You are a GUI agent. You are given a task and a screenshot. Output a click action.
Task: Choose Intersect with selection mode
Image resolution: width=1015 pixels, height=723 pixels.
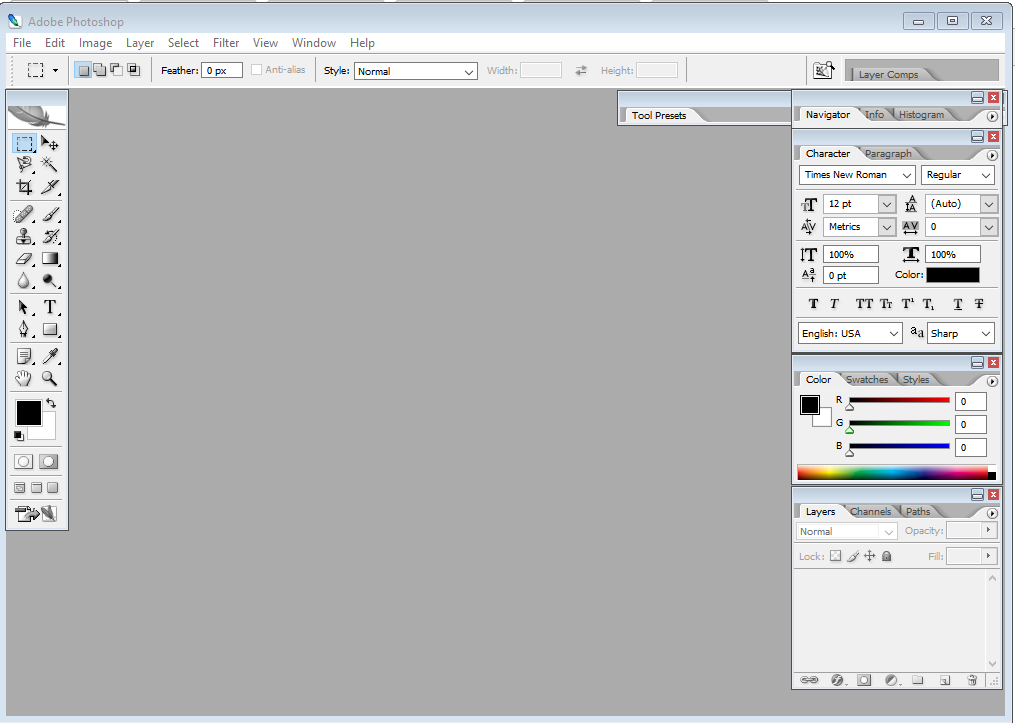pos(133,70)
